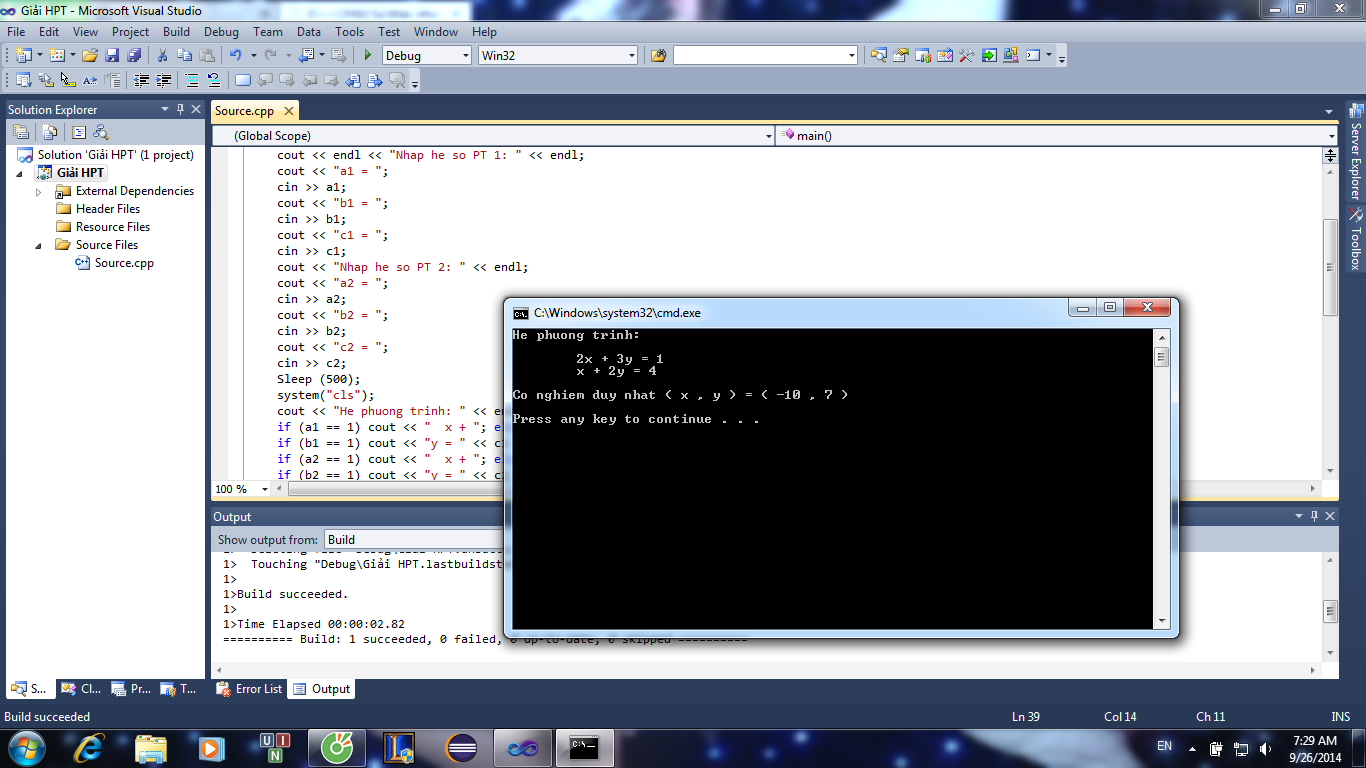
Task: Click Show All Files in Solution Explorer
Action: click(x=48, y=132)
